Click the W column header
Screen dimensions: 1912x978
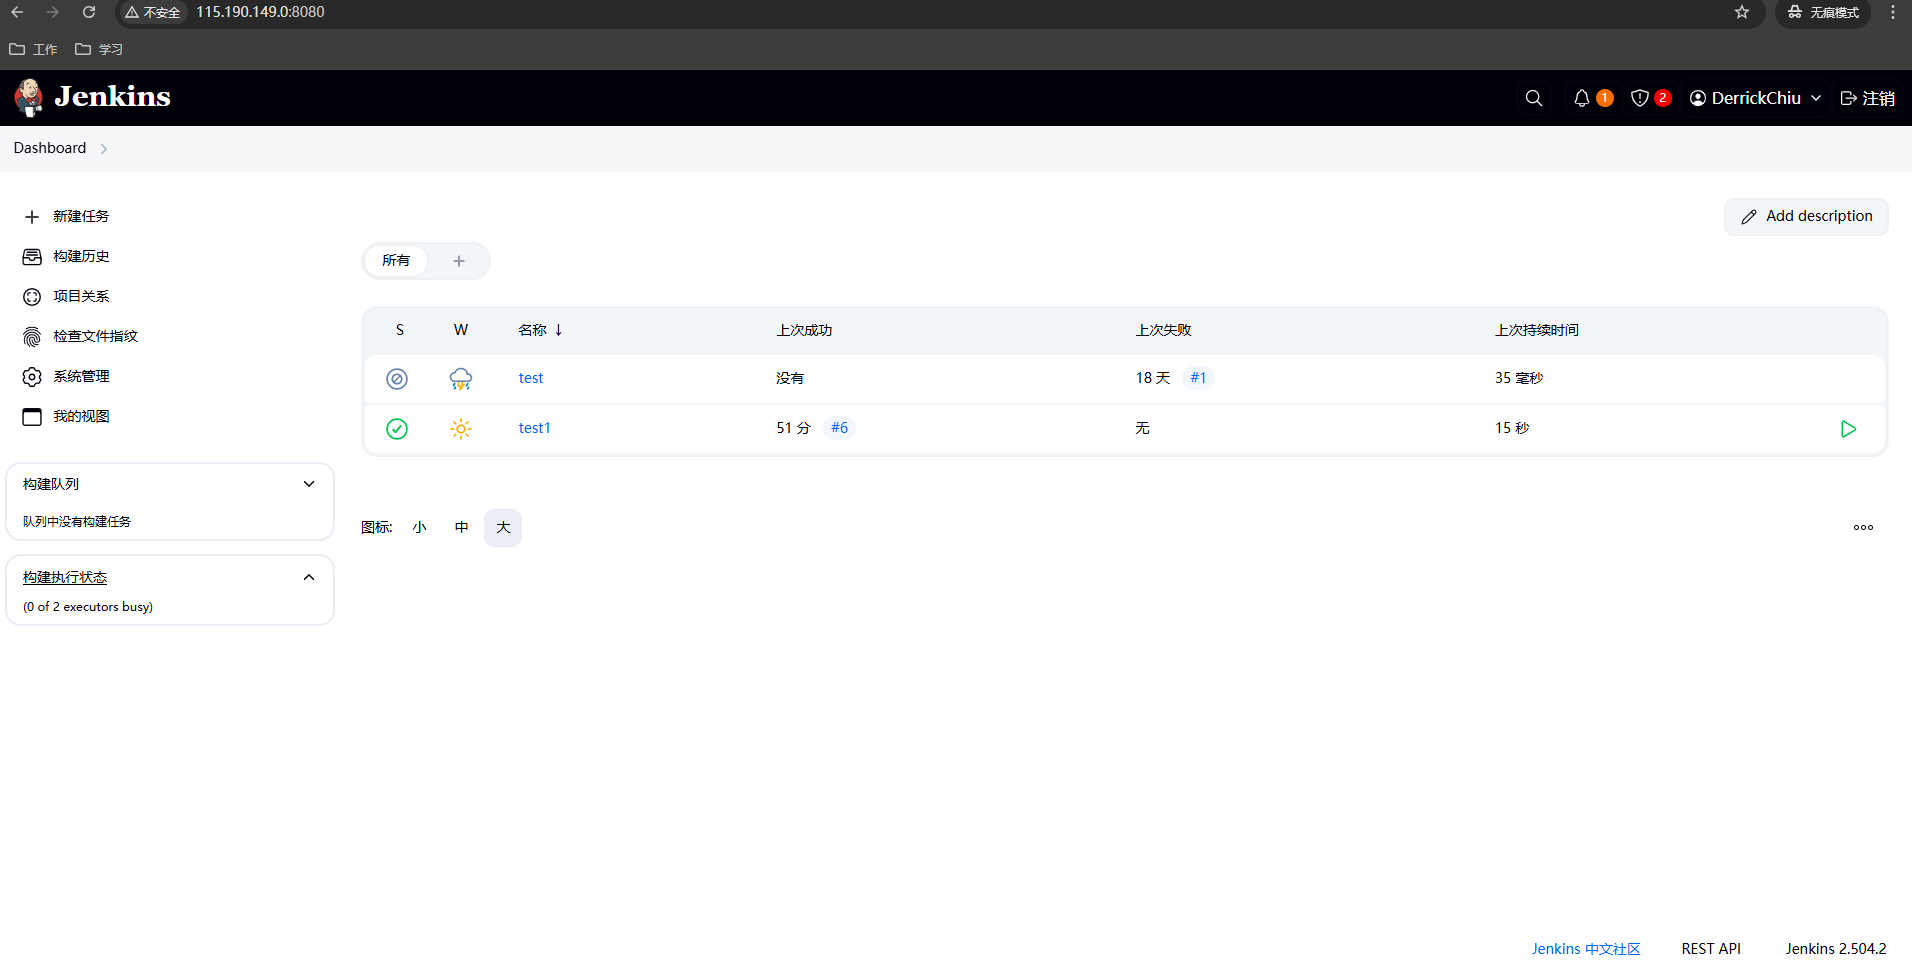461,330
